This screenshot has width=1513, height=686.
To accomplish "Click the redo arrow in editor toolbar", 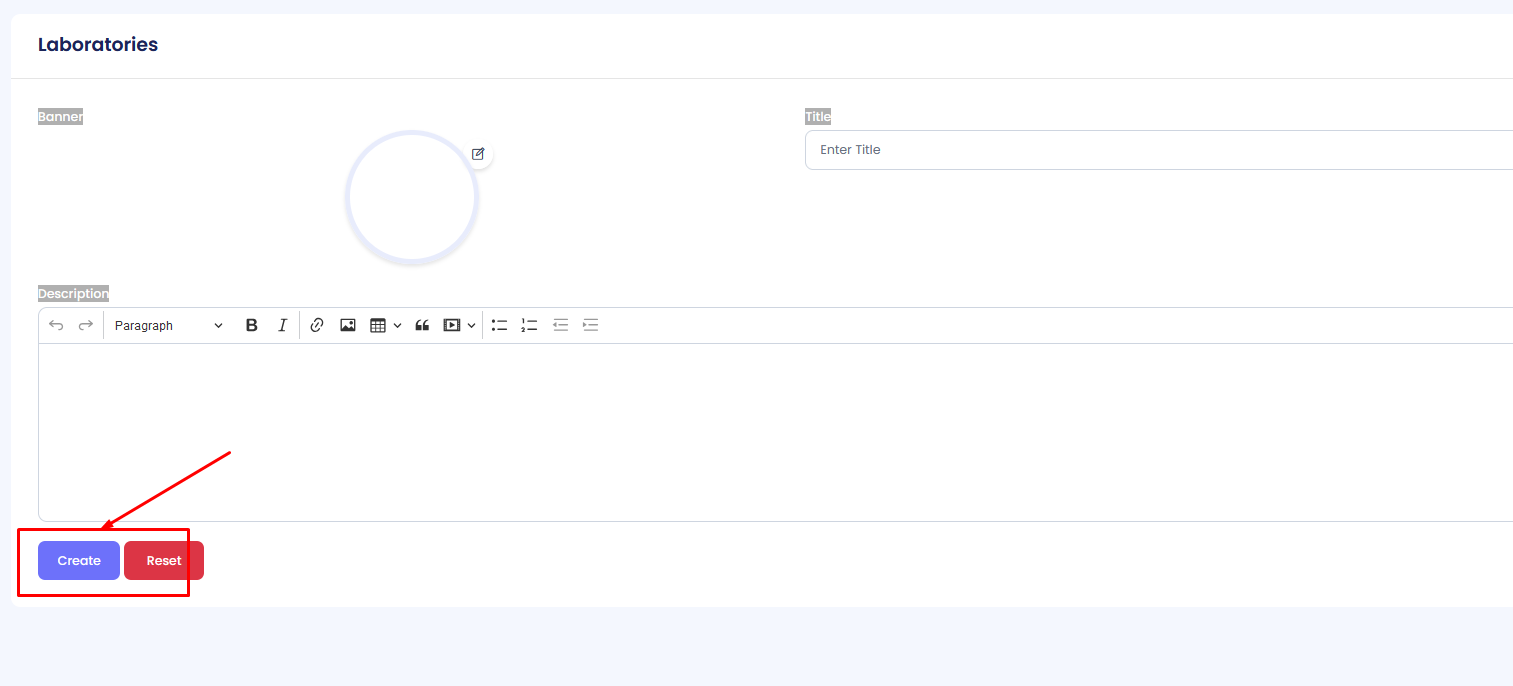I will click(86, 325).
